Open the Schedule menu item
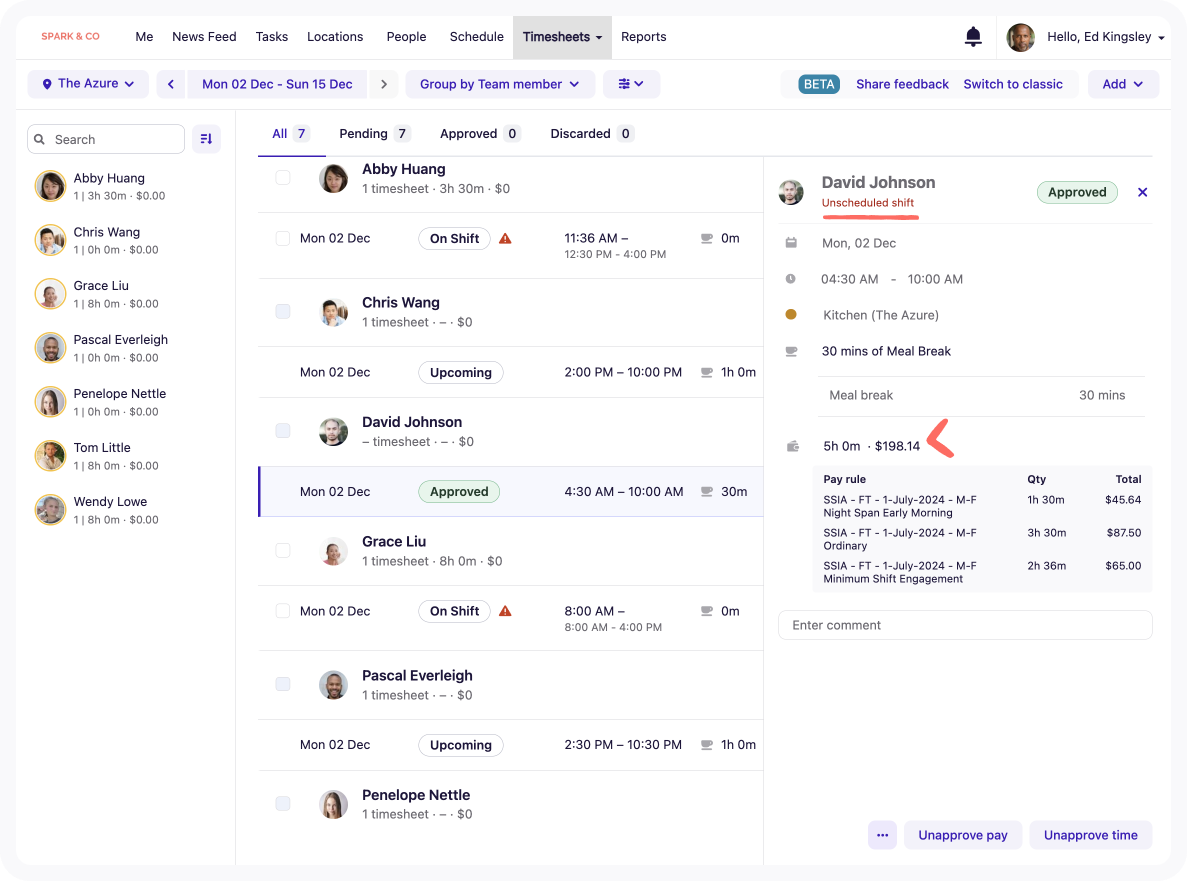 476,36
